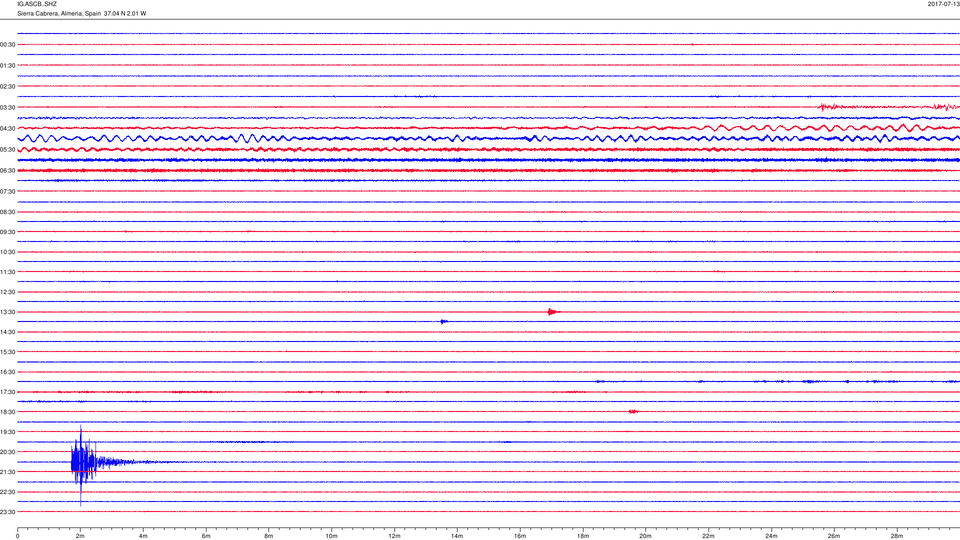The image size is (960, 540).
Task: Select the 10:30 time label
Action: click(x=8, y=252)
